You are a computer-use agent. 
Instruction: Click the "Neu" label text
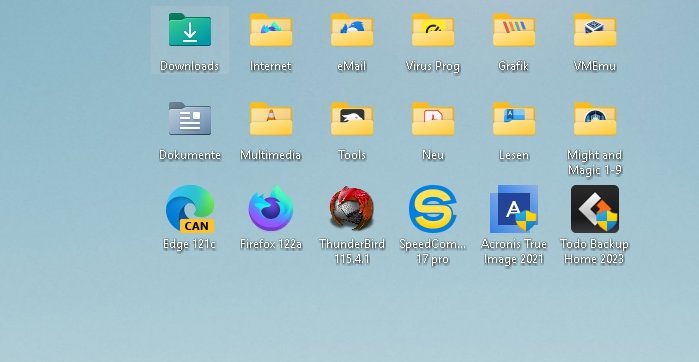[x=433, y=155]
